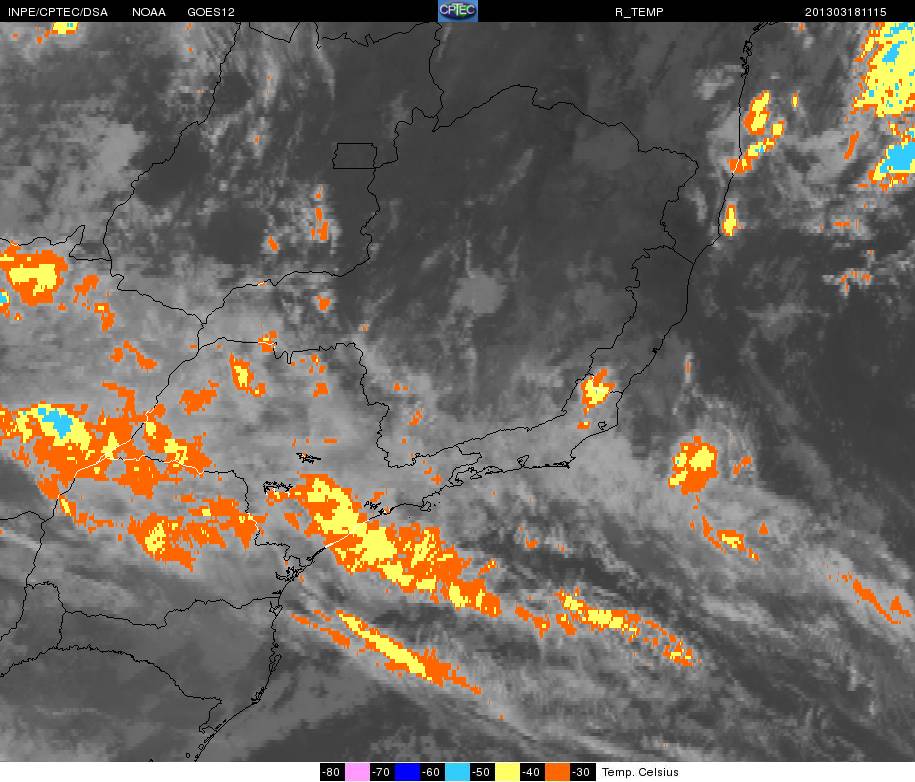This screenshot has width=915, height=782.
Task: Select the -70 legend value
Action: (x=382, y=772)
